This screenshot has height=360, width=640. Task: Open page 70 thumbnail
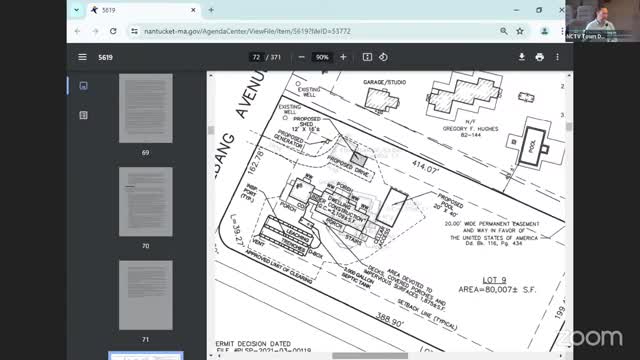tap(146, 202)
